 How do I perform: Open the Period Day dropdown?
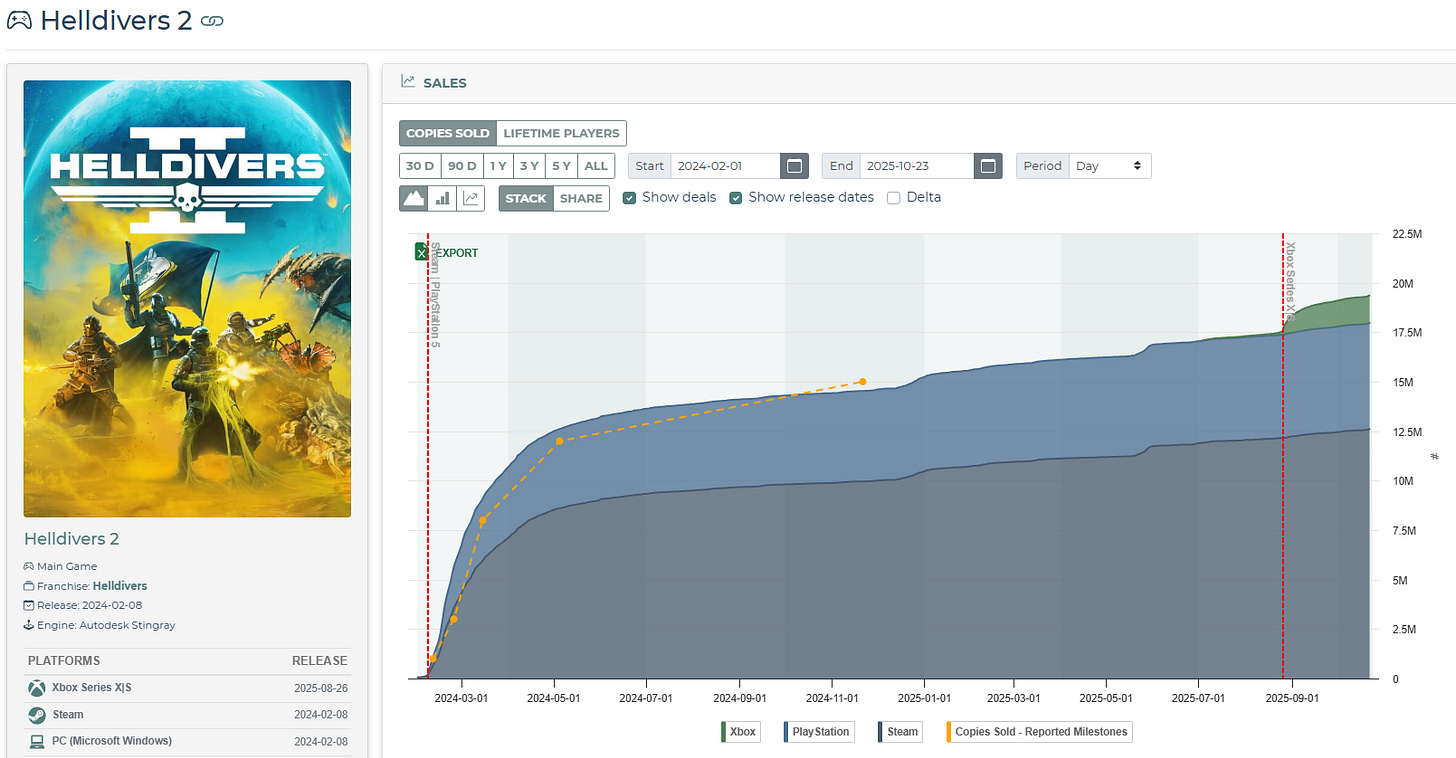(1110, 166)
